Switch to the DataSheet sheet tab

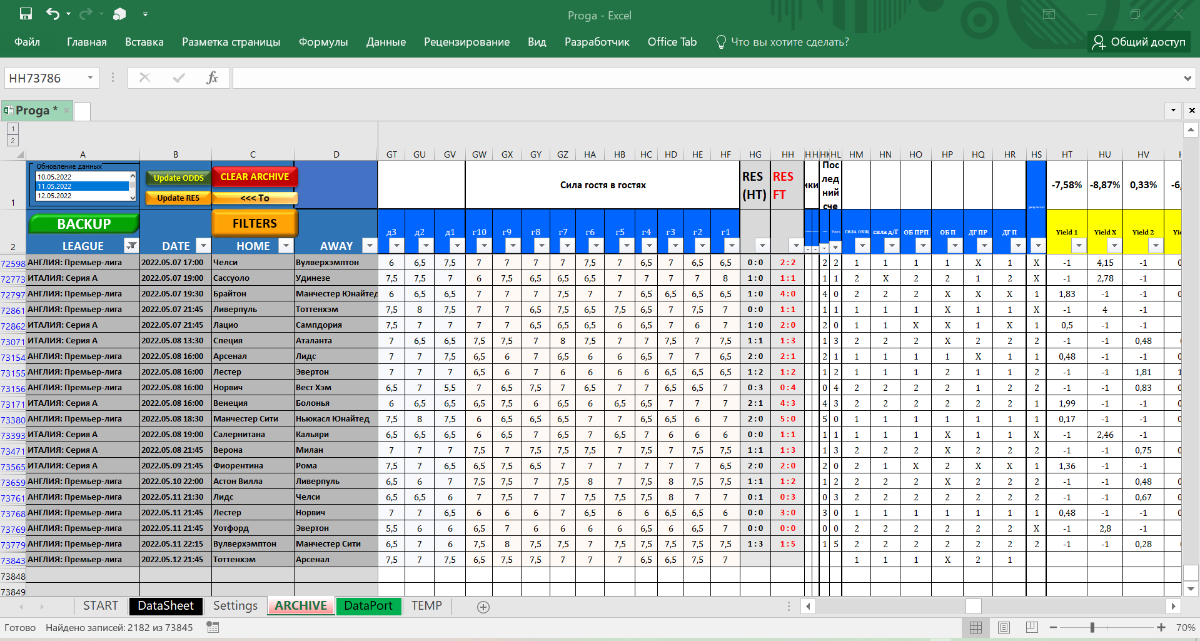[x=165, y=606]
